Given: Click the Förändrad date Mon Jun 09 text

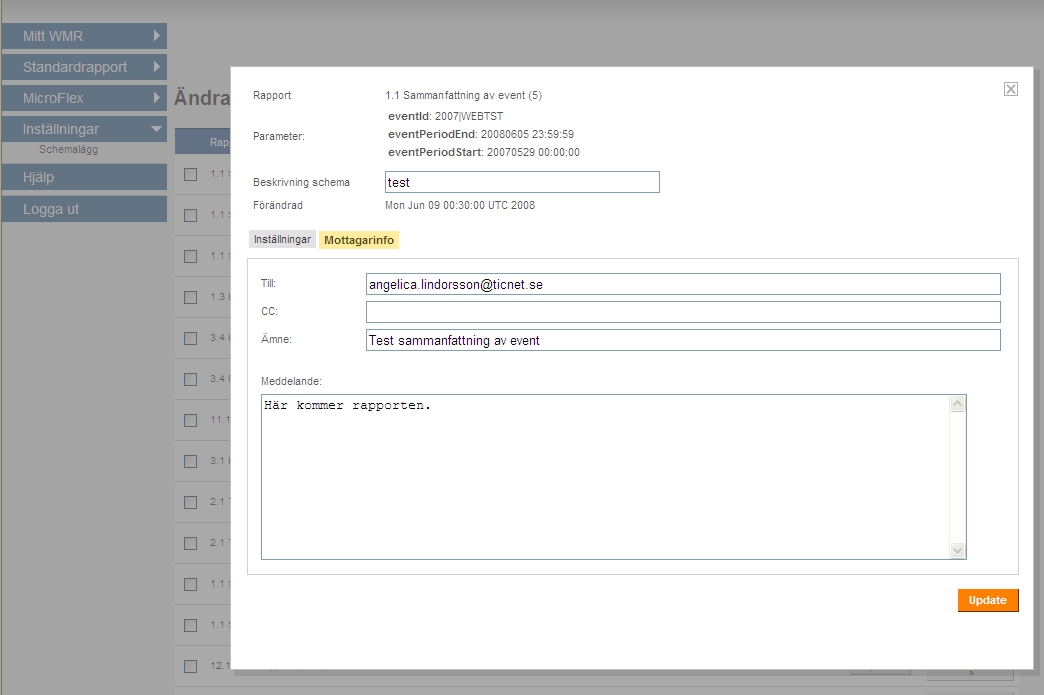Looking at the screenshot, I should point(459,205).
